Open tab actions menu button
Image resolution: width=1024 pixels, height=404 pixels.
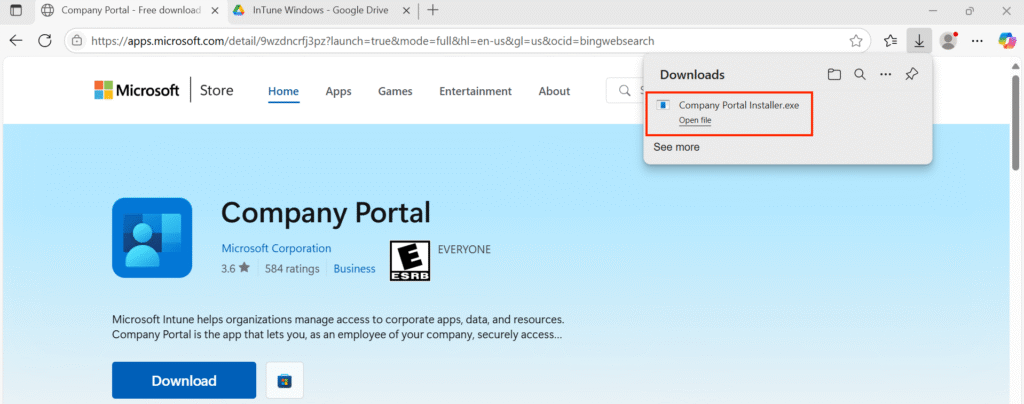click(x=15, y=10)
